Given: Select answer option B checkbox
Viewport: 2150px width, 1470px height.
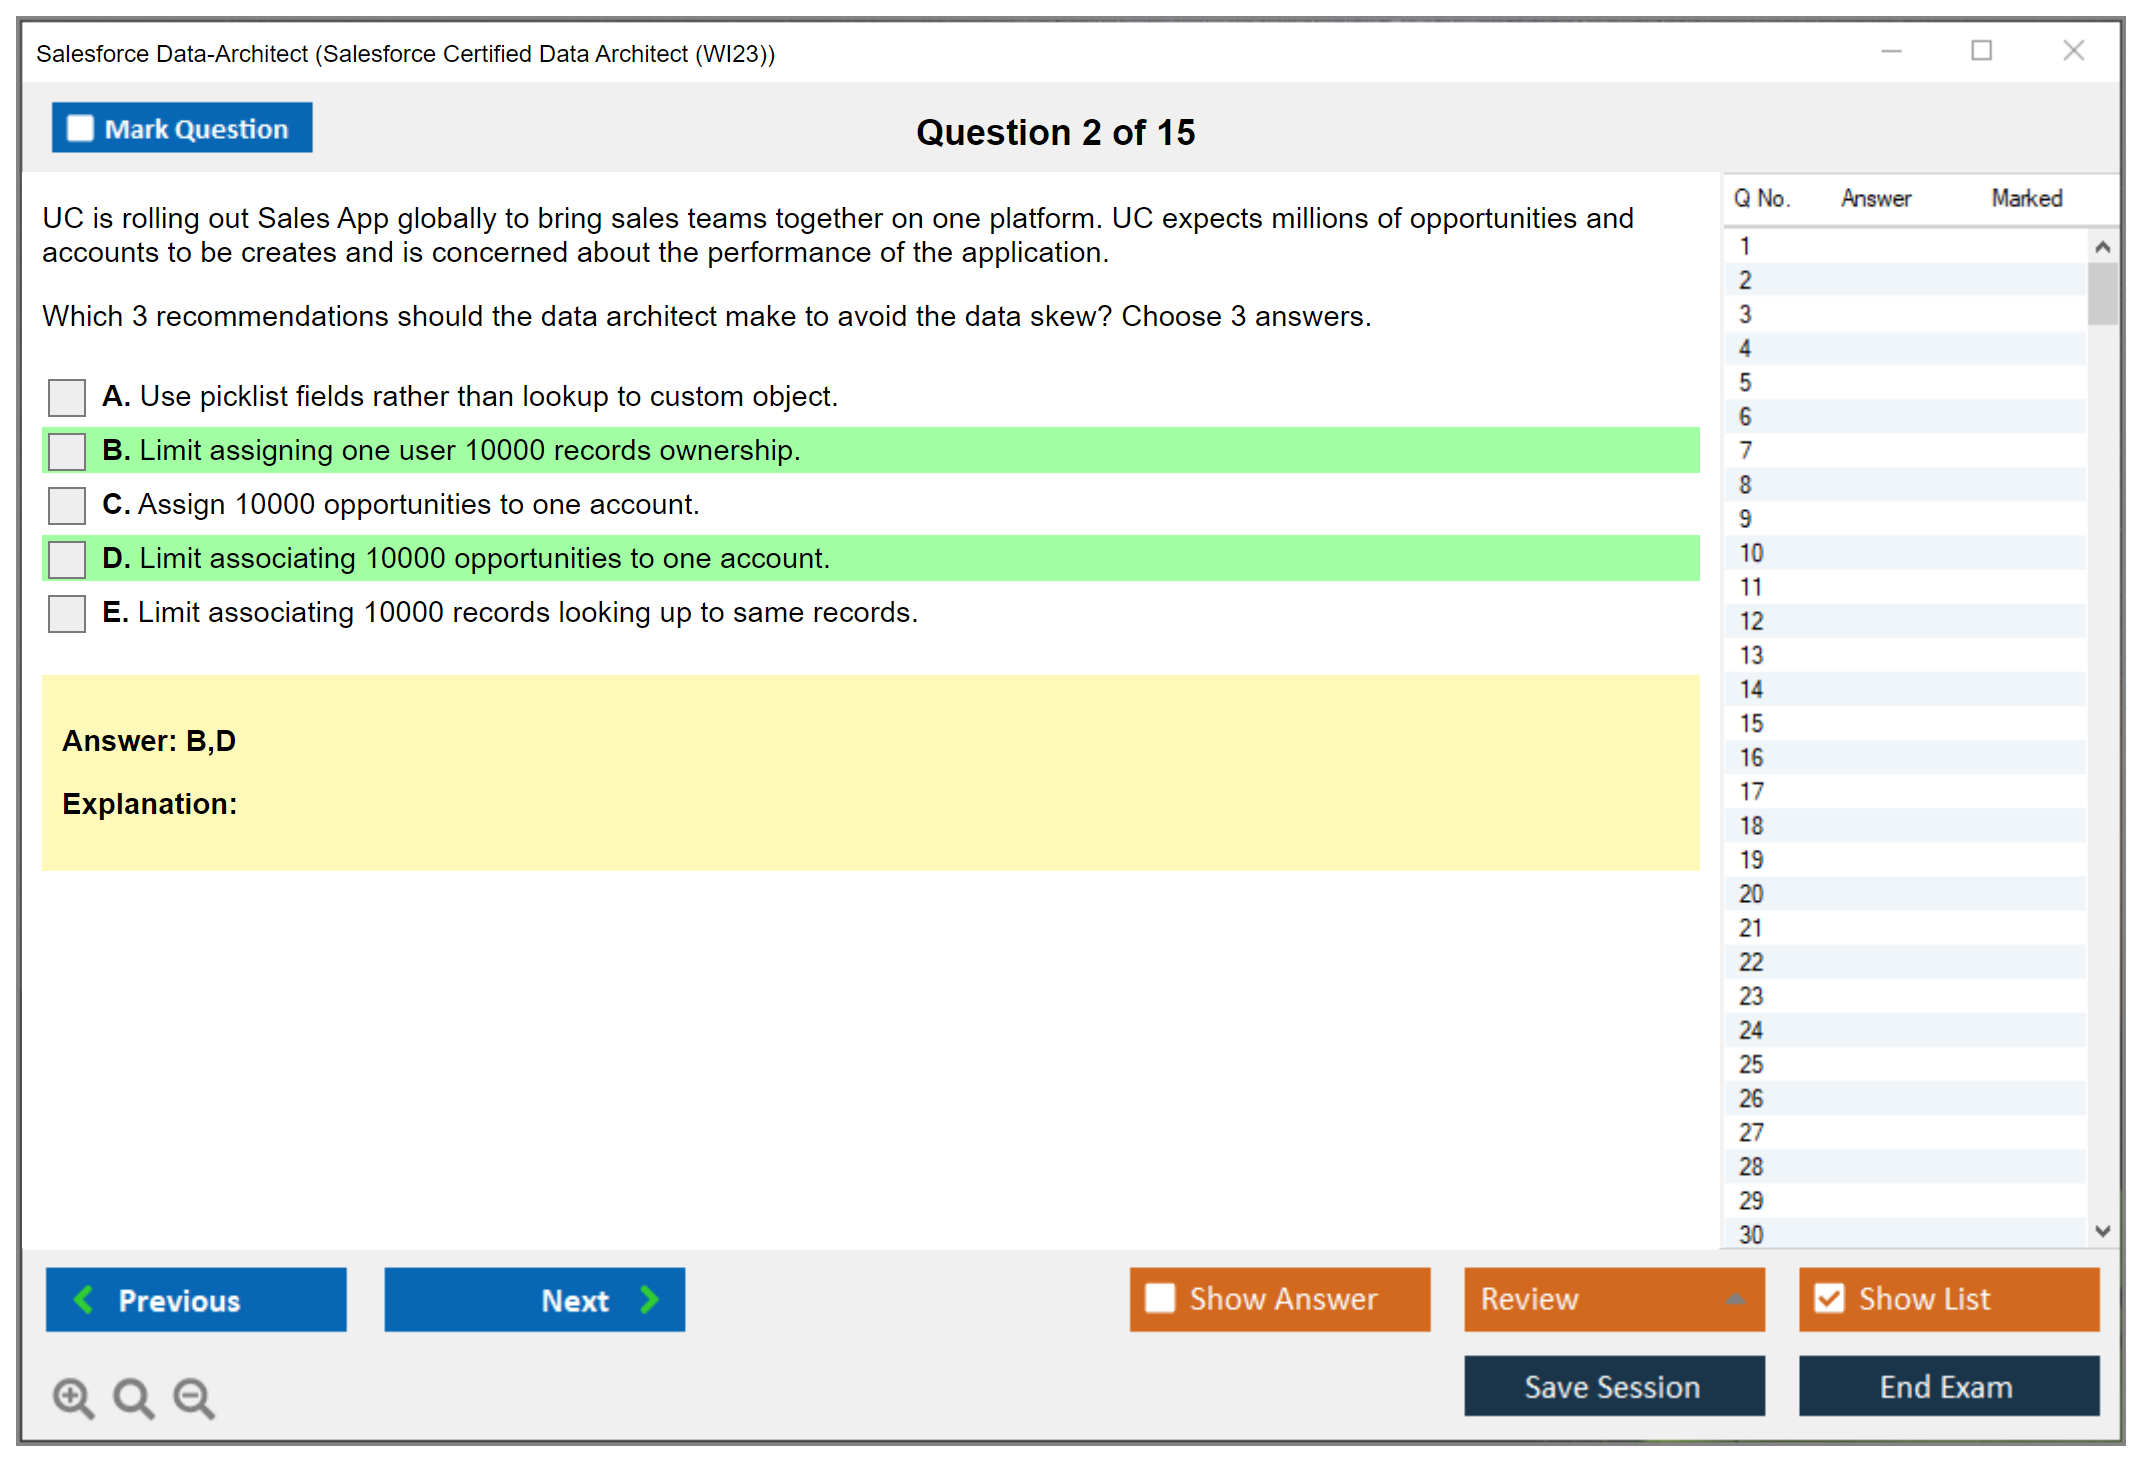Looking at the screenshot, I should [x=67, y=451].
